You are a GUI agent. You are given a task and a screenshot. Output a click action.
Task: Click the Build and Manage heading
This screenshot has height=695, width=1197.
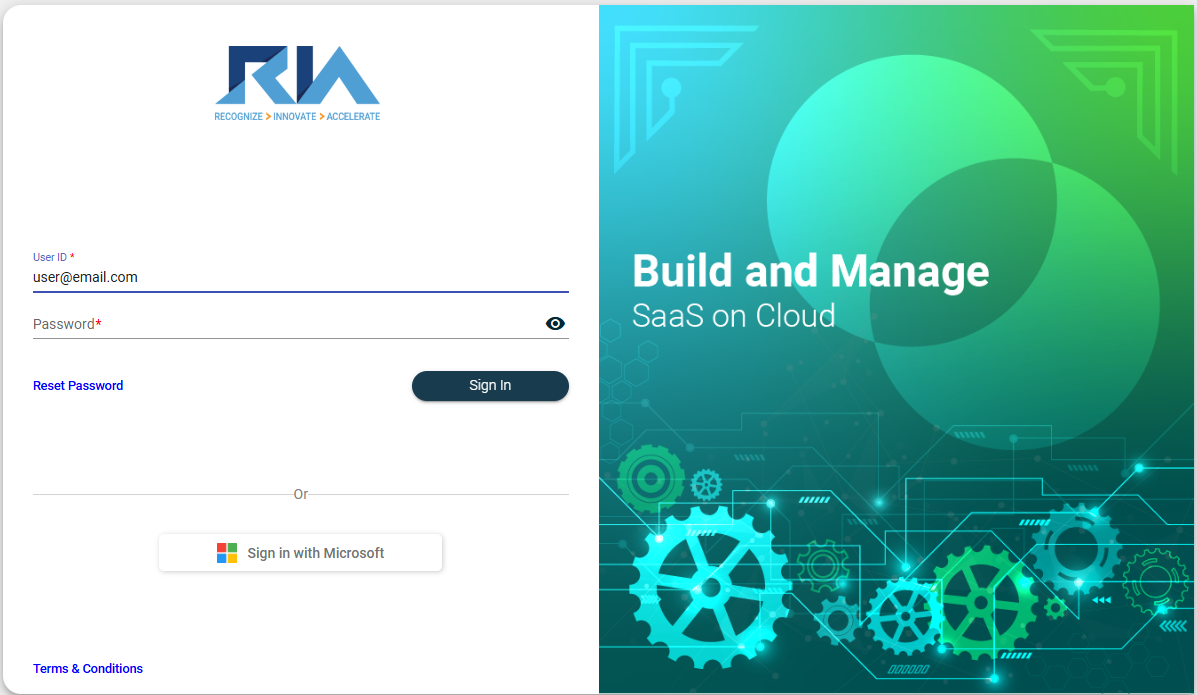click(810, 271)
